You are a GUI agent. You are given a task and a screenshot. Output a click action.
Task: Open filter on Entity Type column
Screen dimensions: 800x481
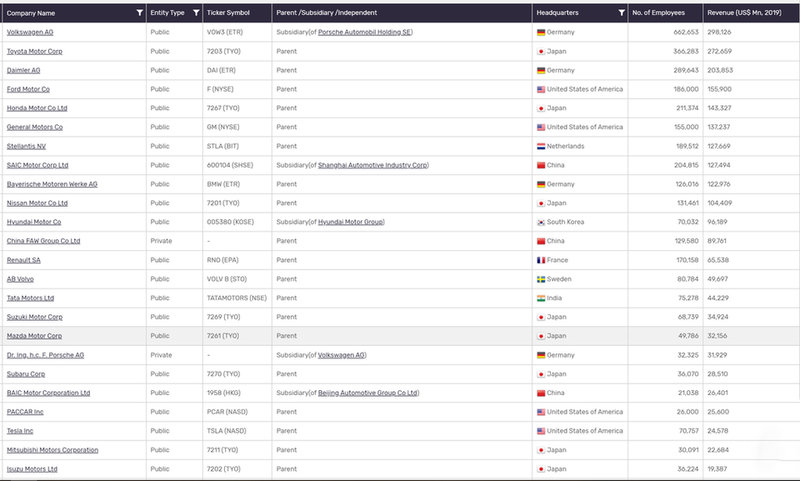[x=196, y=13]
